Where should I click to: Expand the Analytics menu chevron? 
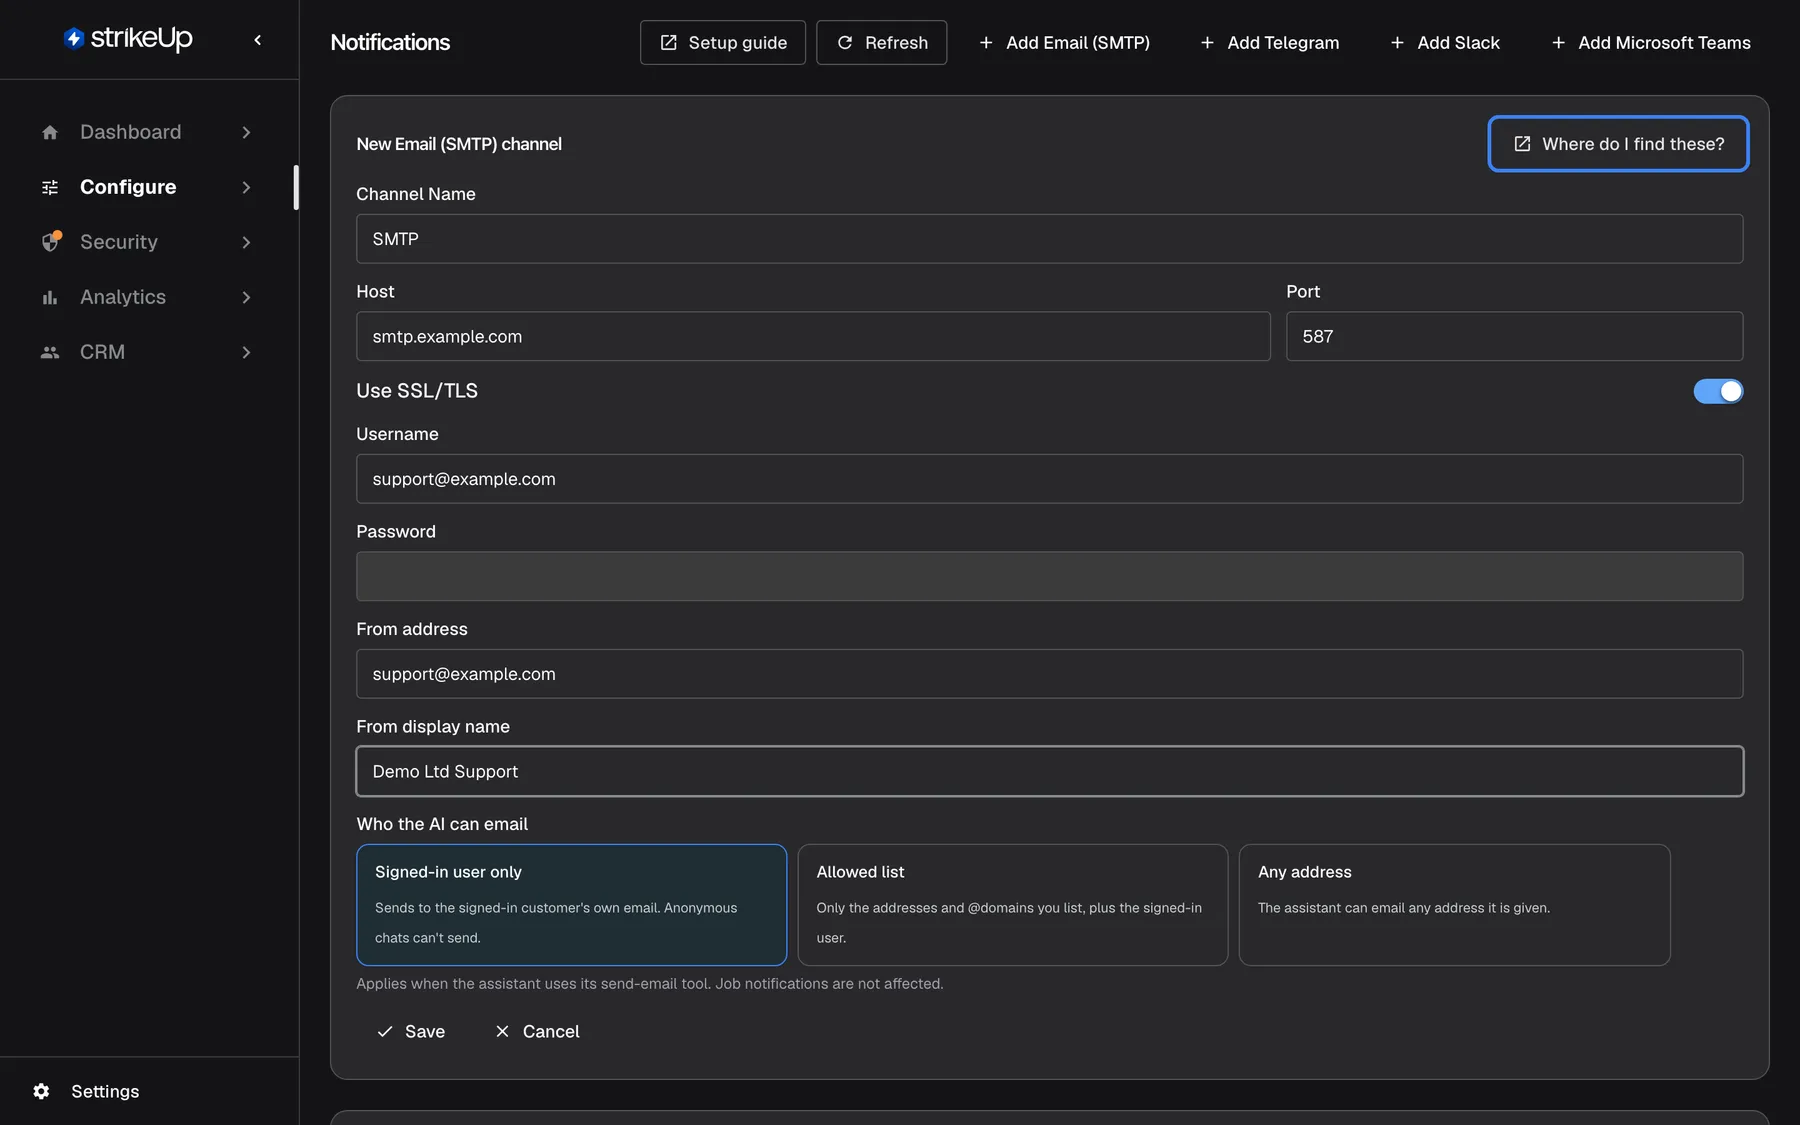(246, 297)
